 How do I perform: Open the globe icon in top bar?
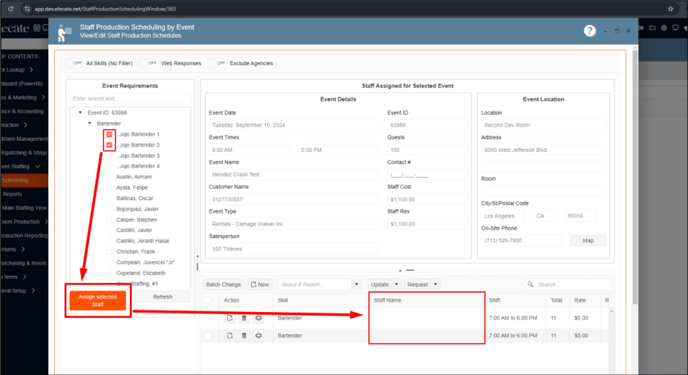click(664, 28)
